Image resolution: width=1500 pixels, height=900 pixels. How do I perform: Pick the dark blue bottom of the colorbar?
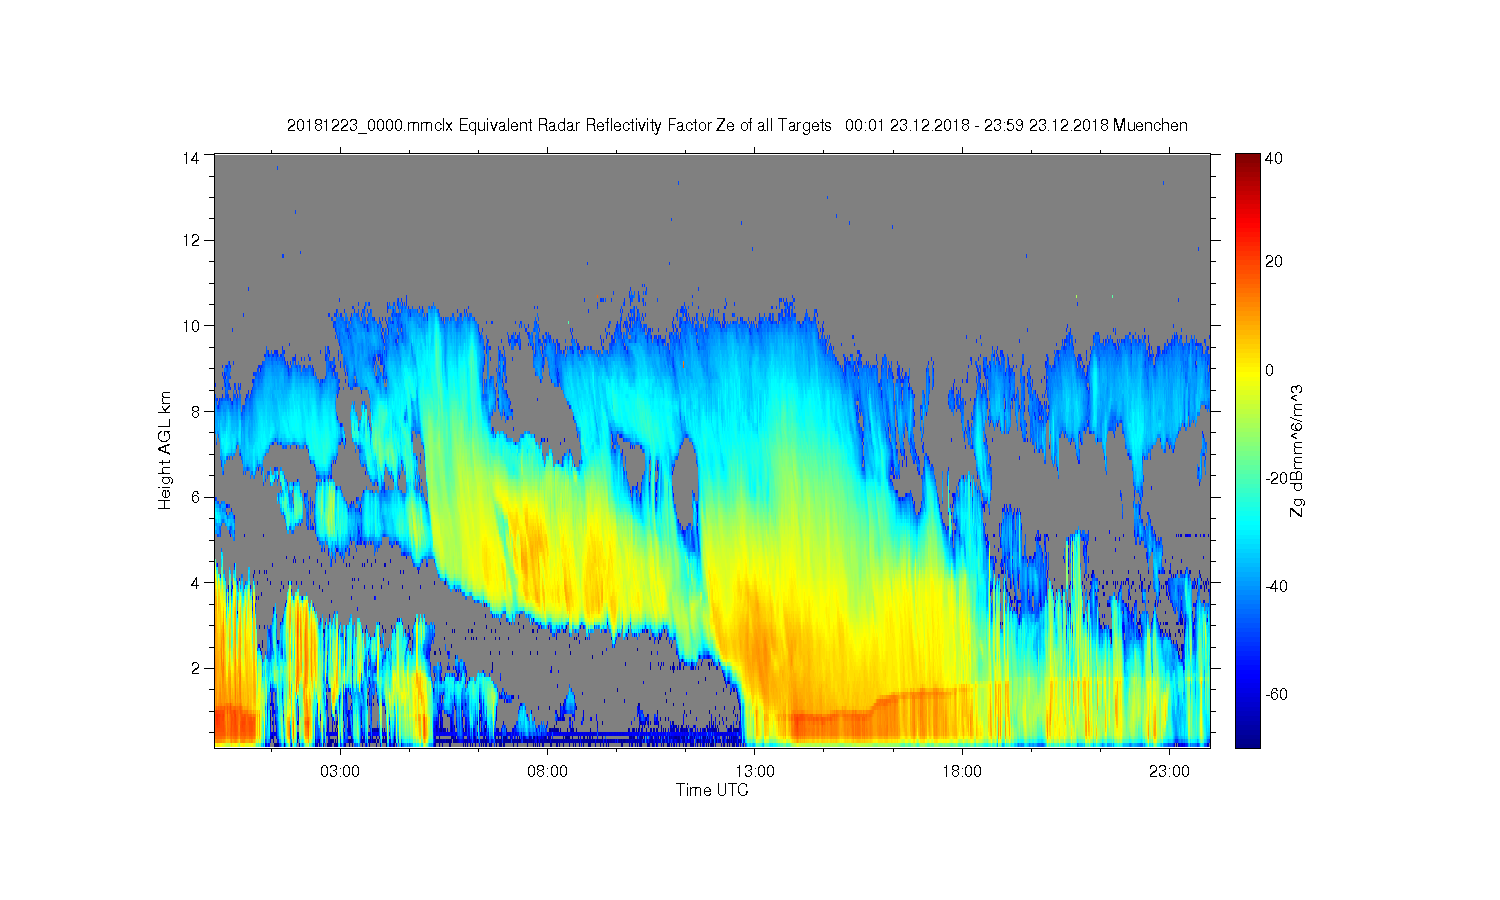(x=1247, y=738)
